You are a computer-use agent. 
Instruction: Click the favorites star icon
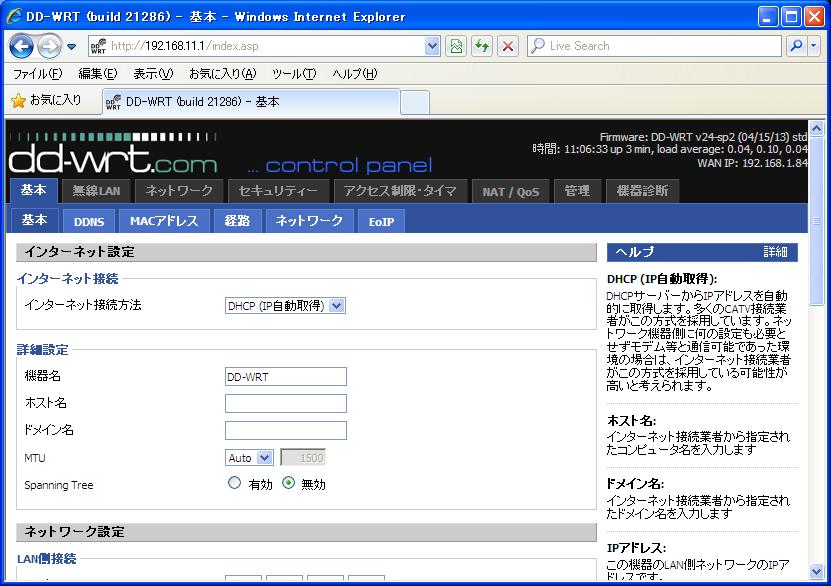tap(19, 101)
